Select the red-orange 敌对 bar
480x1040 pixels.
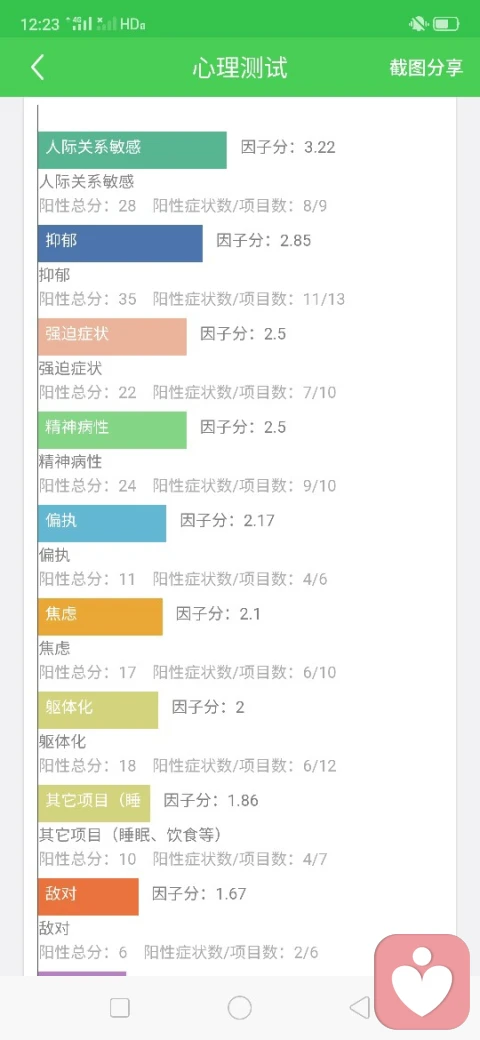click(x=88, y=897)
